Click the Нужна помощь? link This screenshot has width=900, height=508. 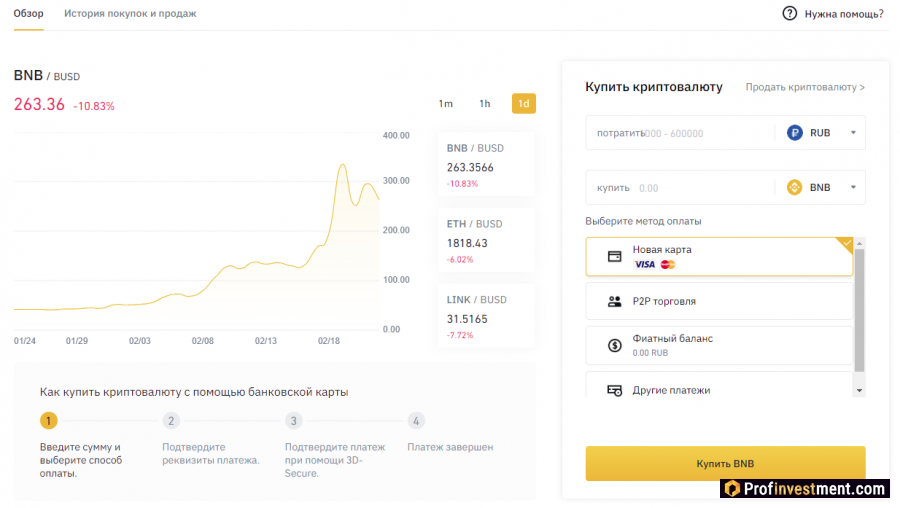844,14
